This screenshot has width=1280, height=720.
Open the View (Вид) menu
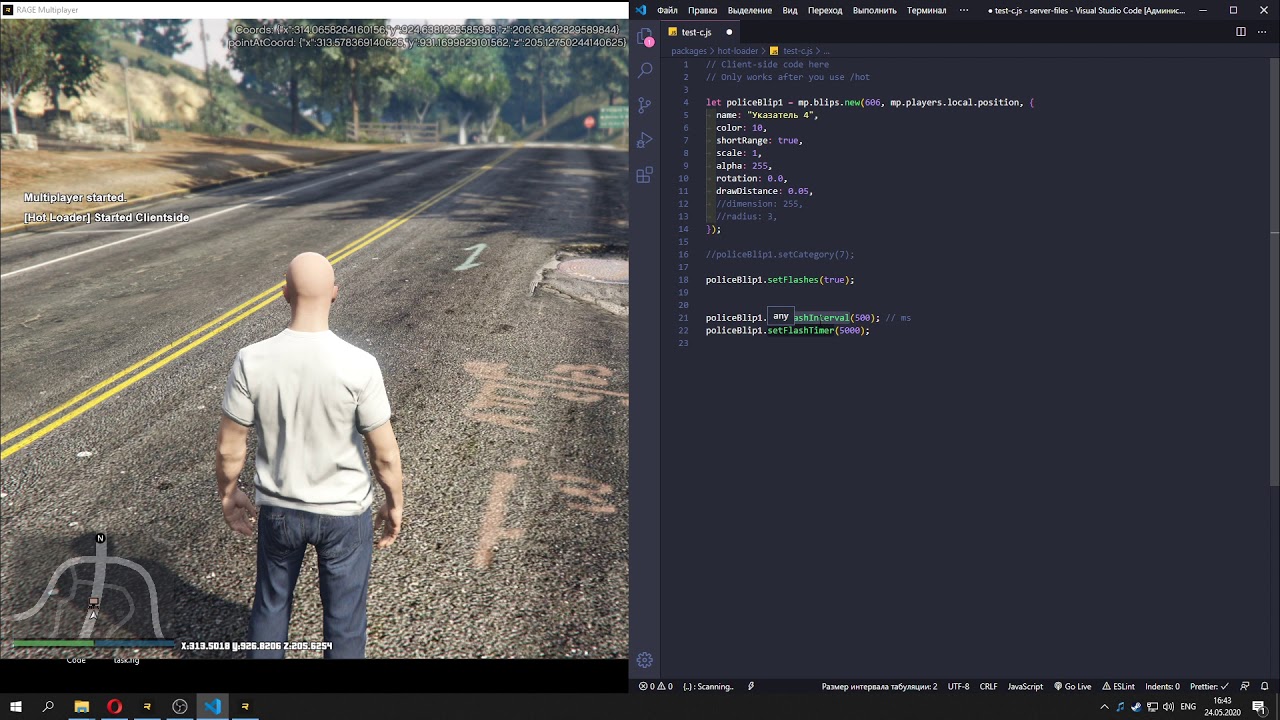coord(790,10)
